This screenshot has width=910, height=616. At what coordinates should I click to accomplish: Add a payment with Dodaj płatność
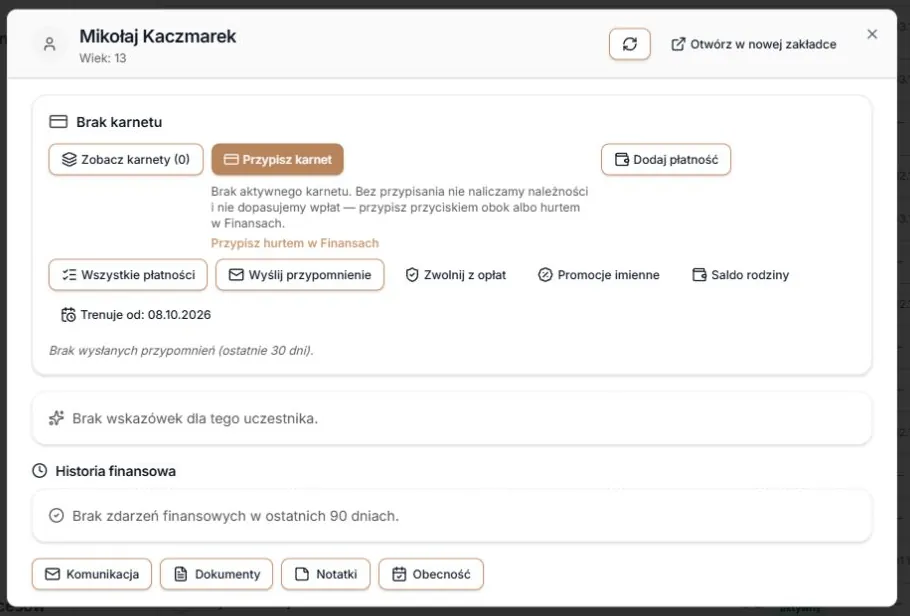[x=666, y=160]
